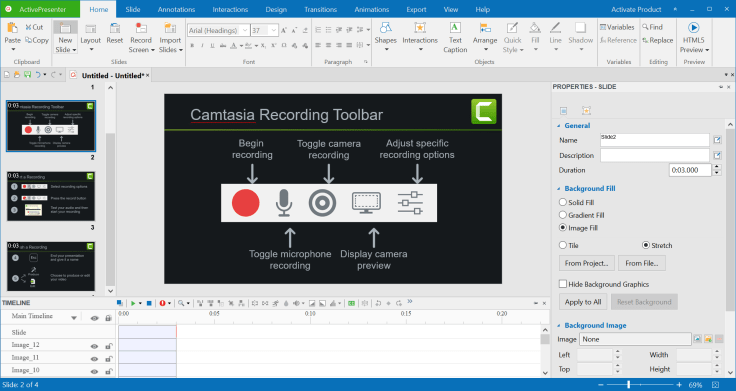Paste from the clipboard

(x=13, y=36)
